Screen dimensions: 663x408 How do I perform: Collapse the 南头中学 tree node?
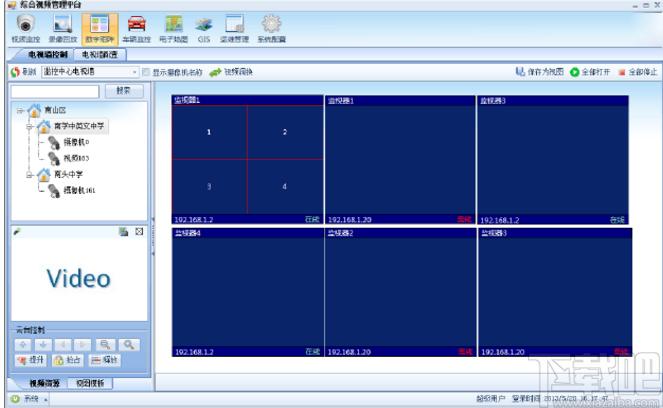(29, 175)
